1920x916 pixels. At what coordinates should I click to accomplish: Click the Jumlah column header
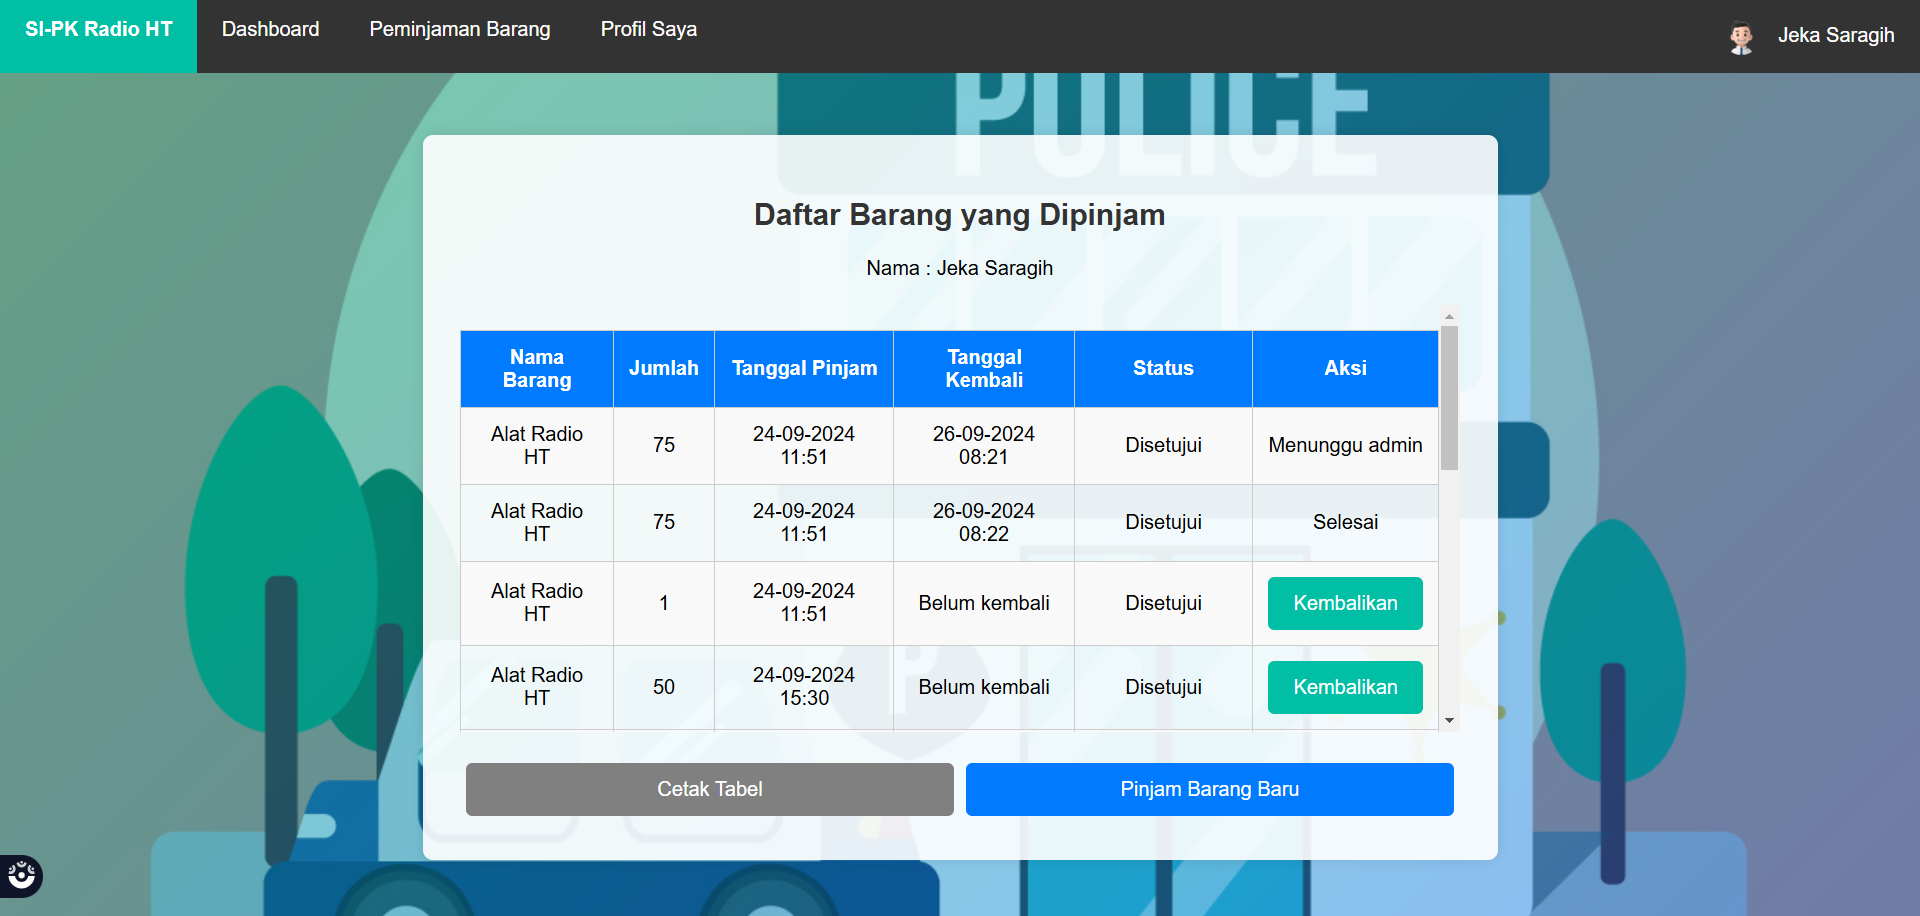tap(664, 369)
